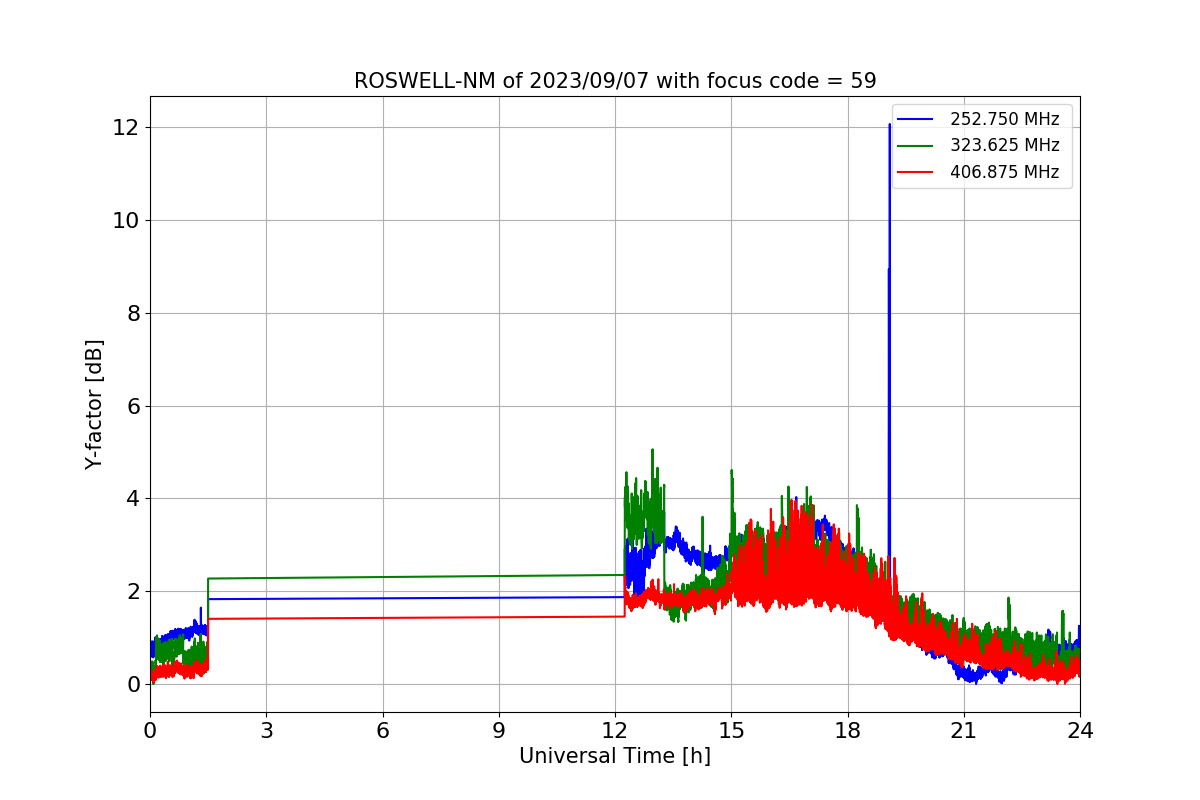Viewport: 1200px width, 800px height.
Task: Click the y-axis tick label 10
Action: click(x=126, y=221)
